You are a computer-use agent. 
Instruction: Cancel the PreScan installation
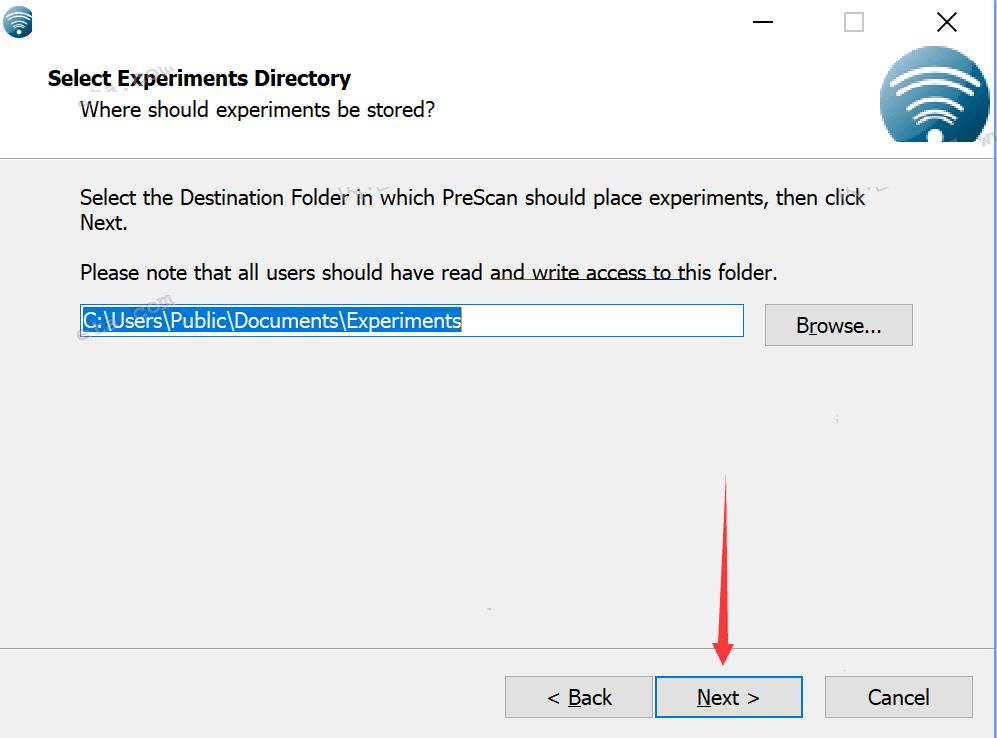(898, 697)
